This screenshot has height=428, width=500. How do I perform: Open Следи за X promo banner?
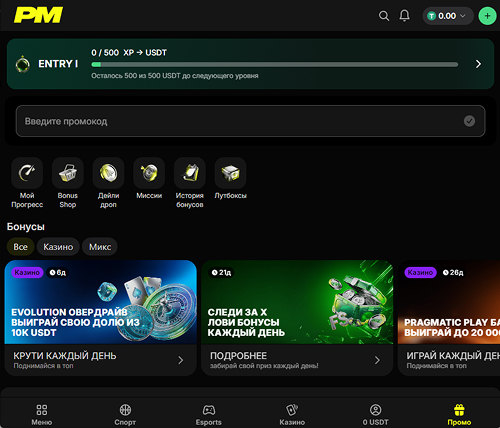point(297,302)
